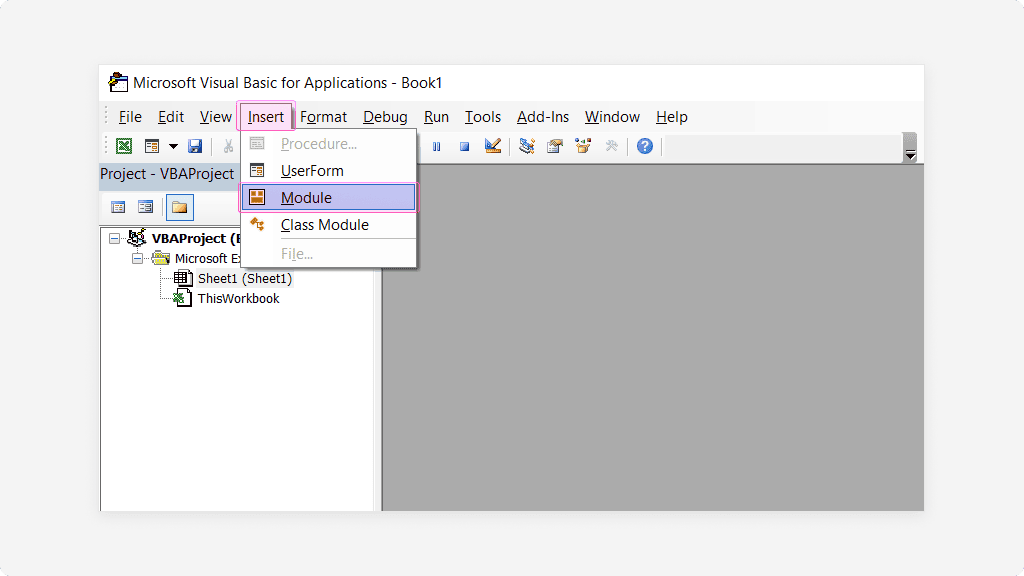Click the VBA application icon in title bar

coord(118,82)
